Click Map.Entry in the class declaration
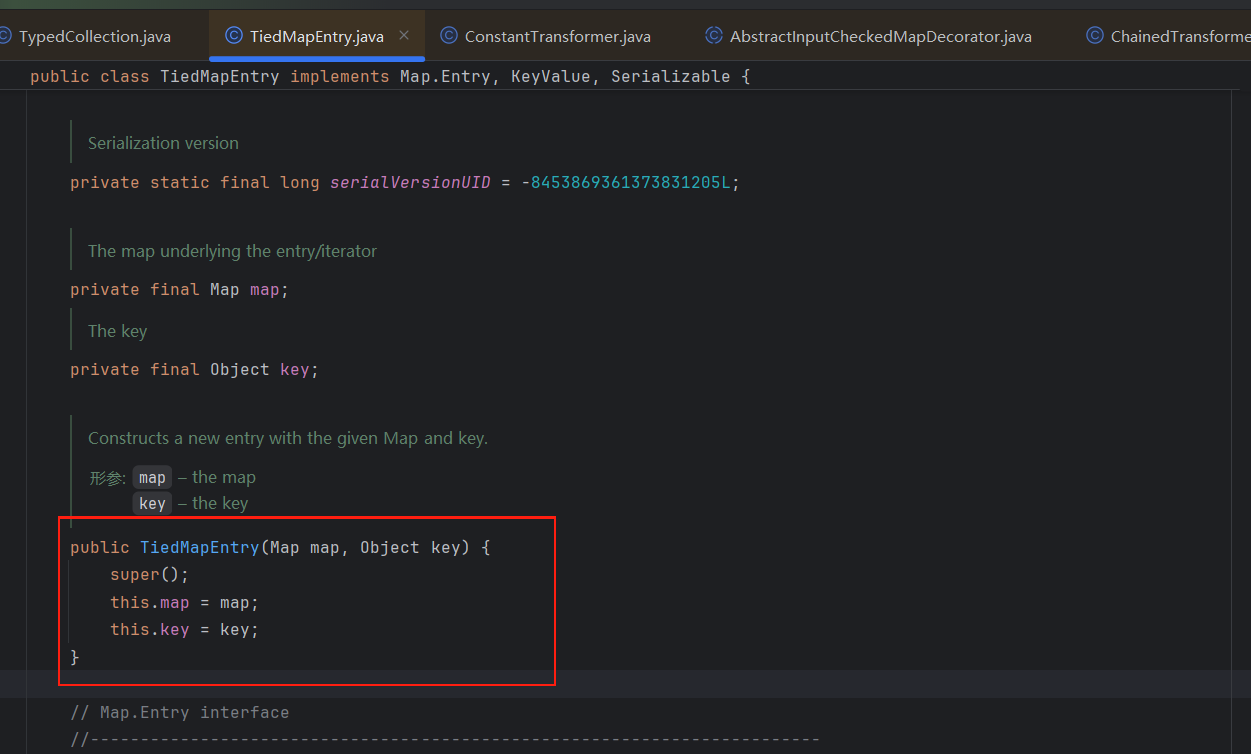The image size is (1251, 754). 445,77
